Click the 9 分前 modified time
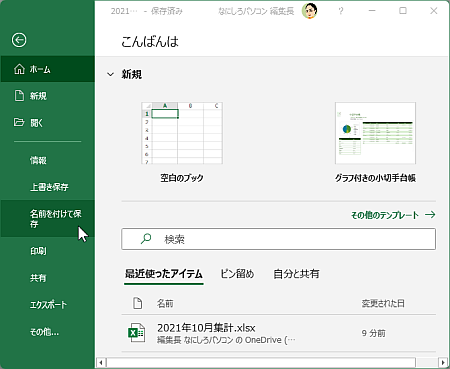 coord(373,333)
